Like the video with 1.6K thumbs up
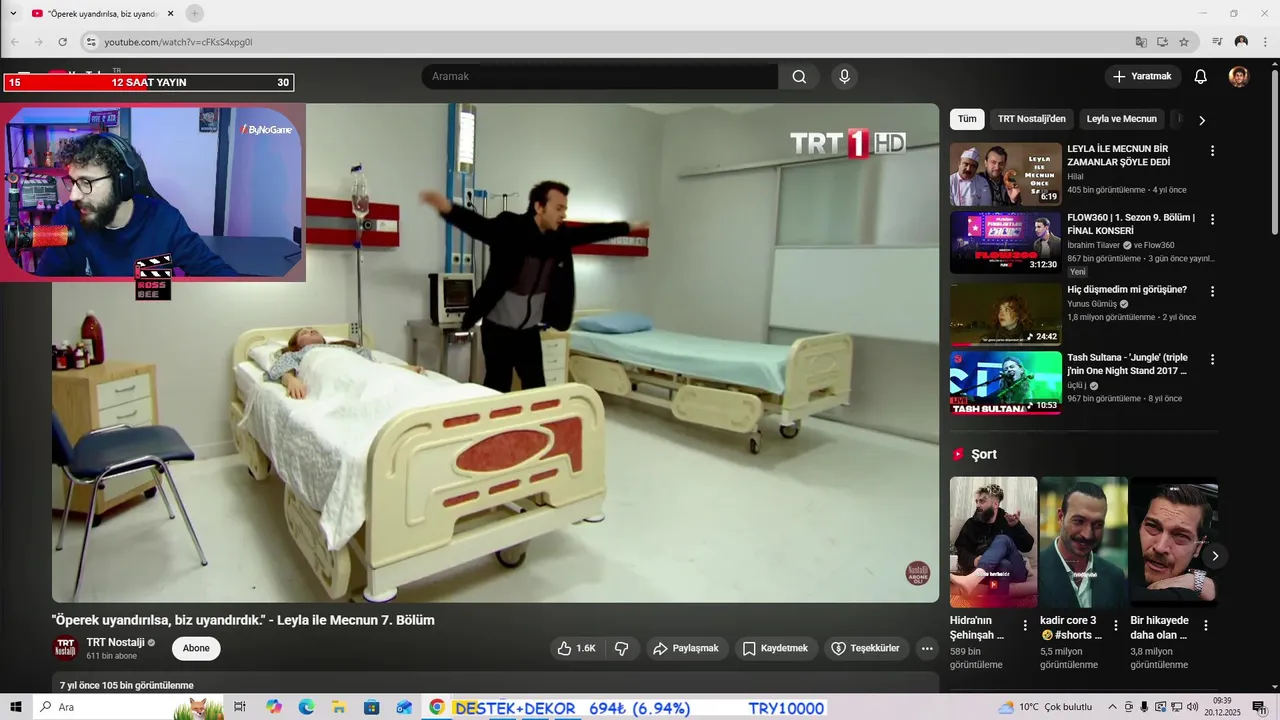 coord(576,648)
